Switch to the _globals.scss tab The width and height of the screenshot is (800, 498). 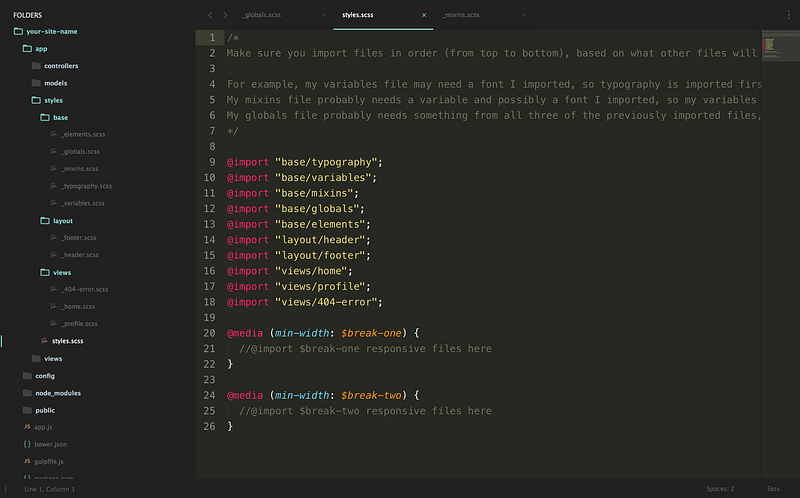(261, 15)
